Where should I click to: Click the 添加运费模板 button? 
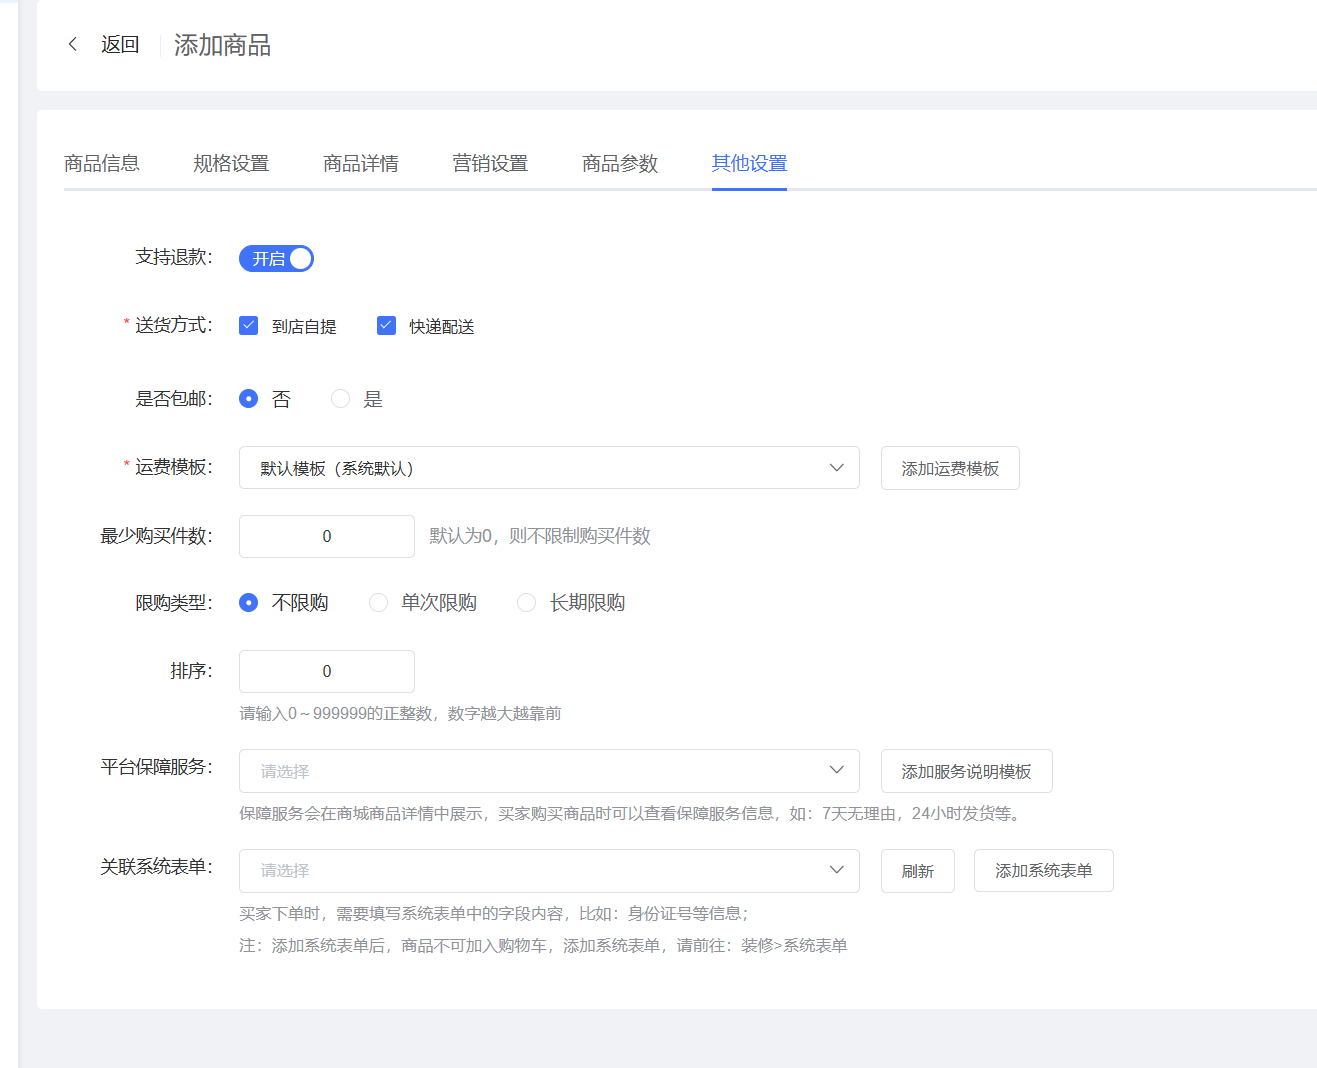(950, 468)
